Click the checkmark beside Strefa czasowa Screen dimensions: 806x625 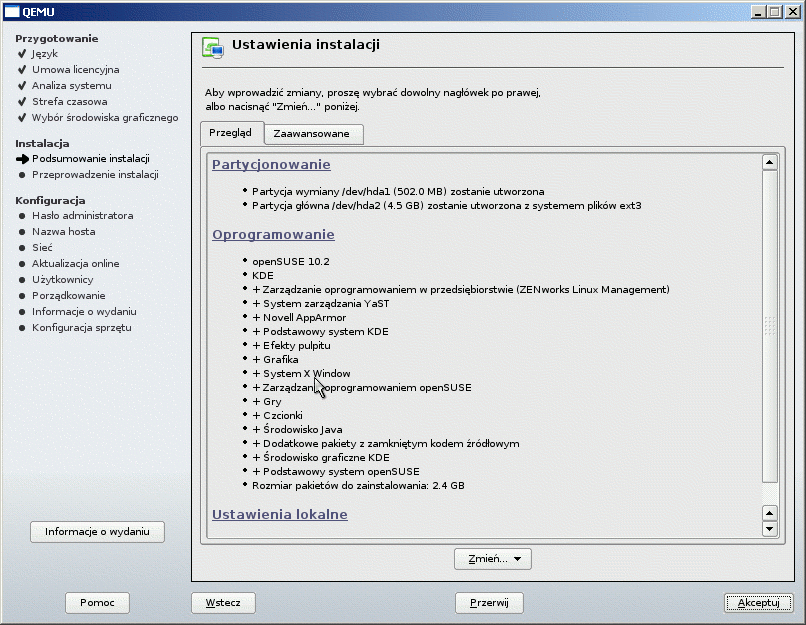click(x=22, y=102)
